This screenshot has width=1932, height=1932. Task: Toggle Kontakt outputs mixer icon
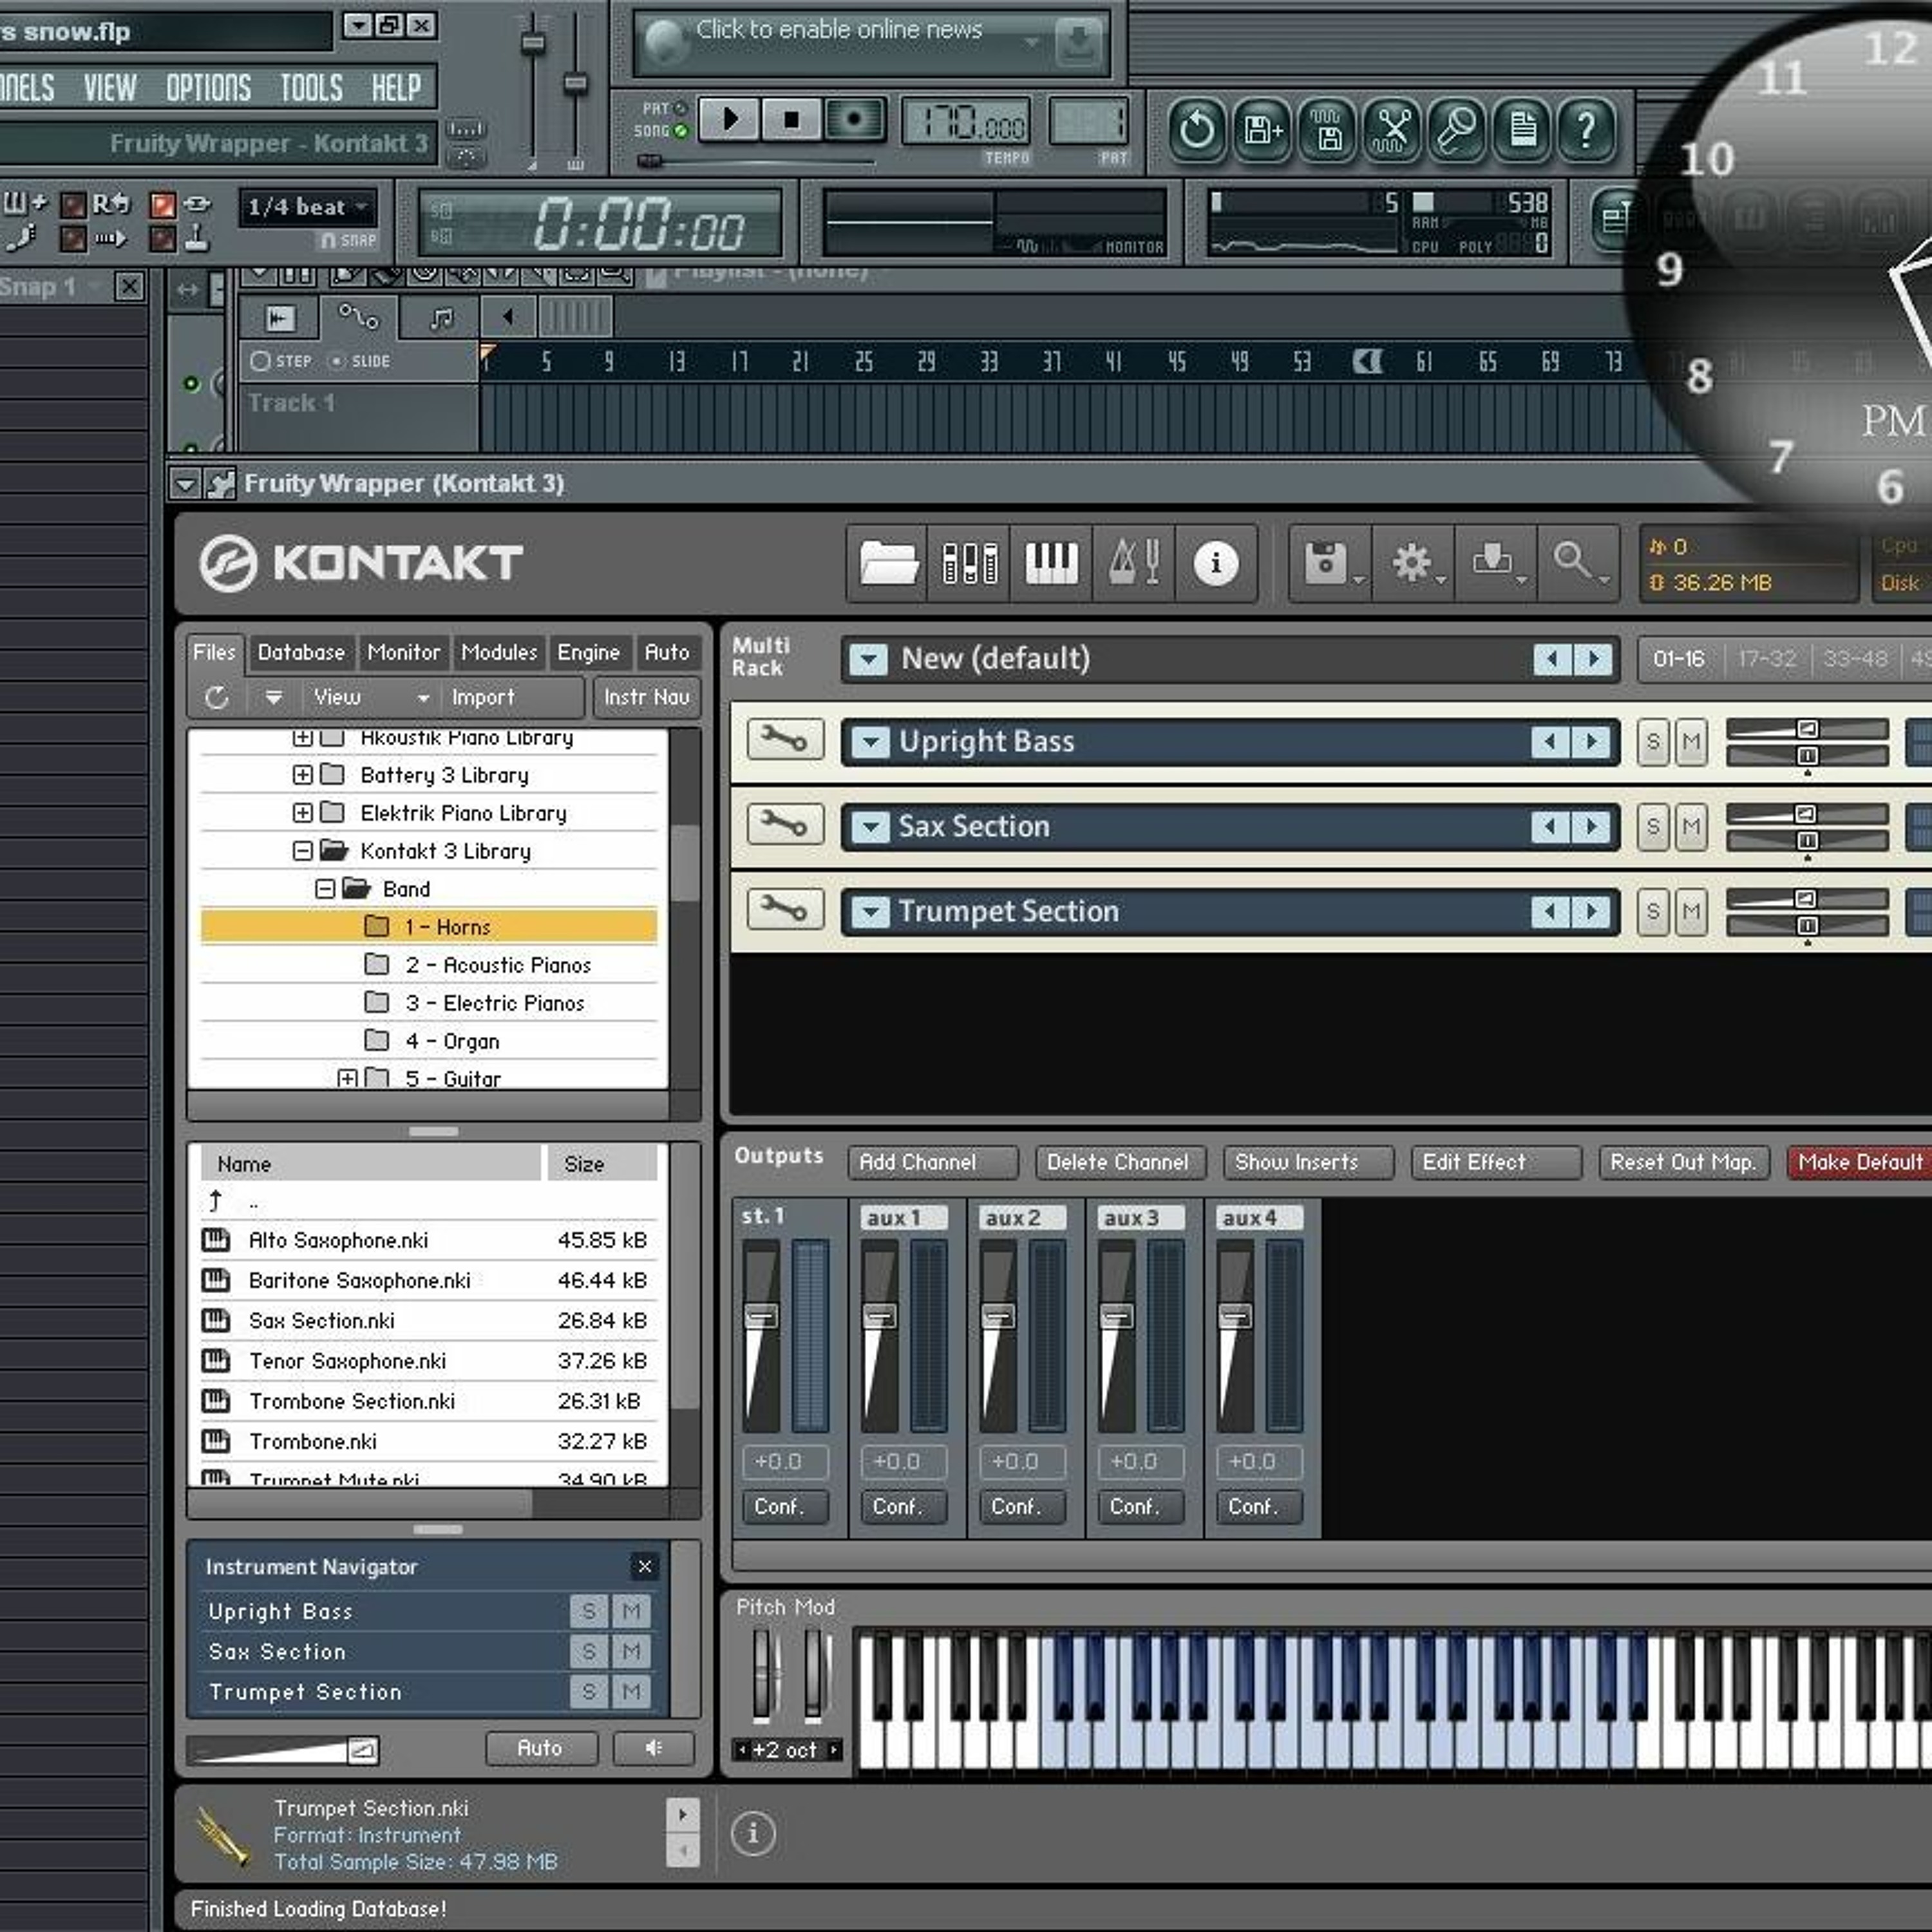pyautogui.click(x=969, y=563)
